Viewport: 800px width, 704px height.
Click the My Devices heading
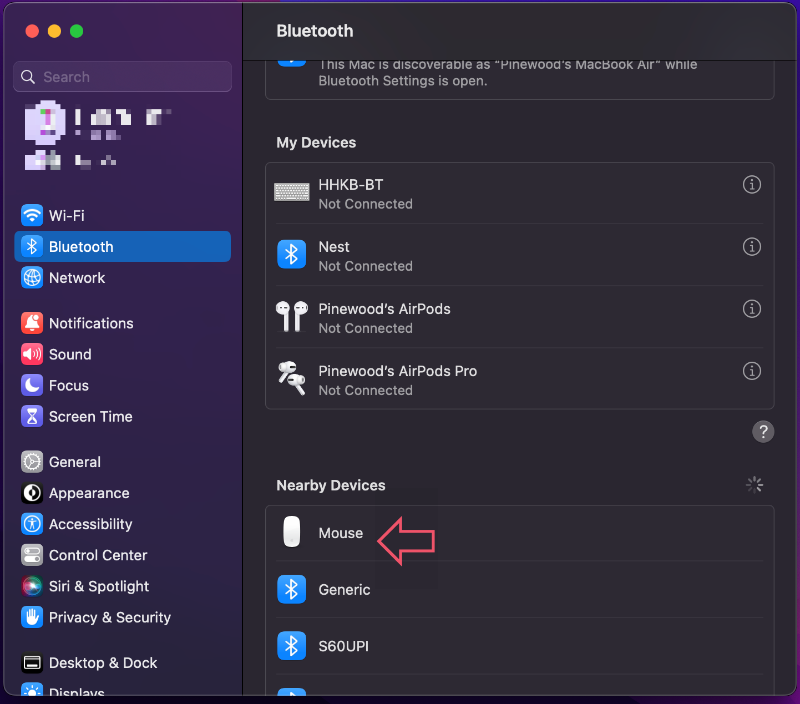click(316, 142)
